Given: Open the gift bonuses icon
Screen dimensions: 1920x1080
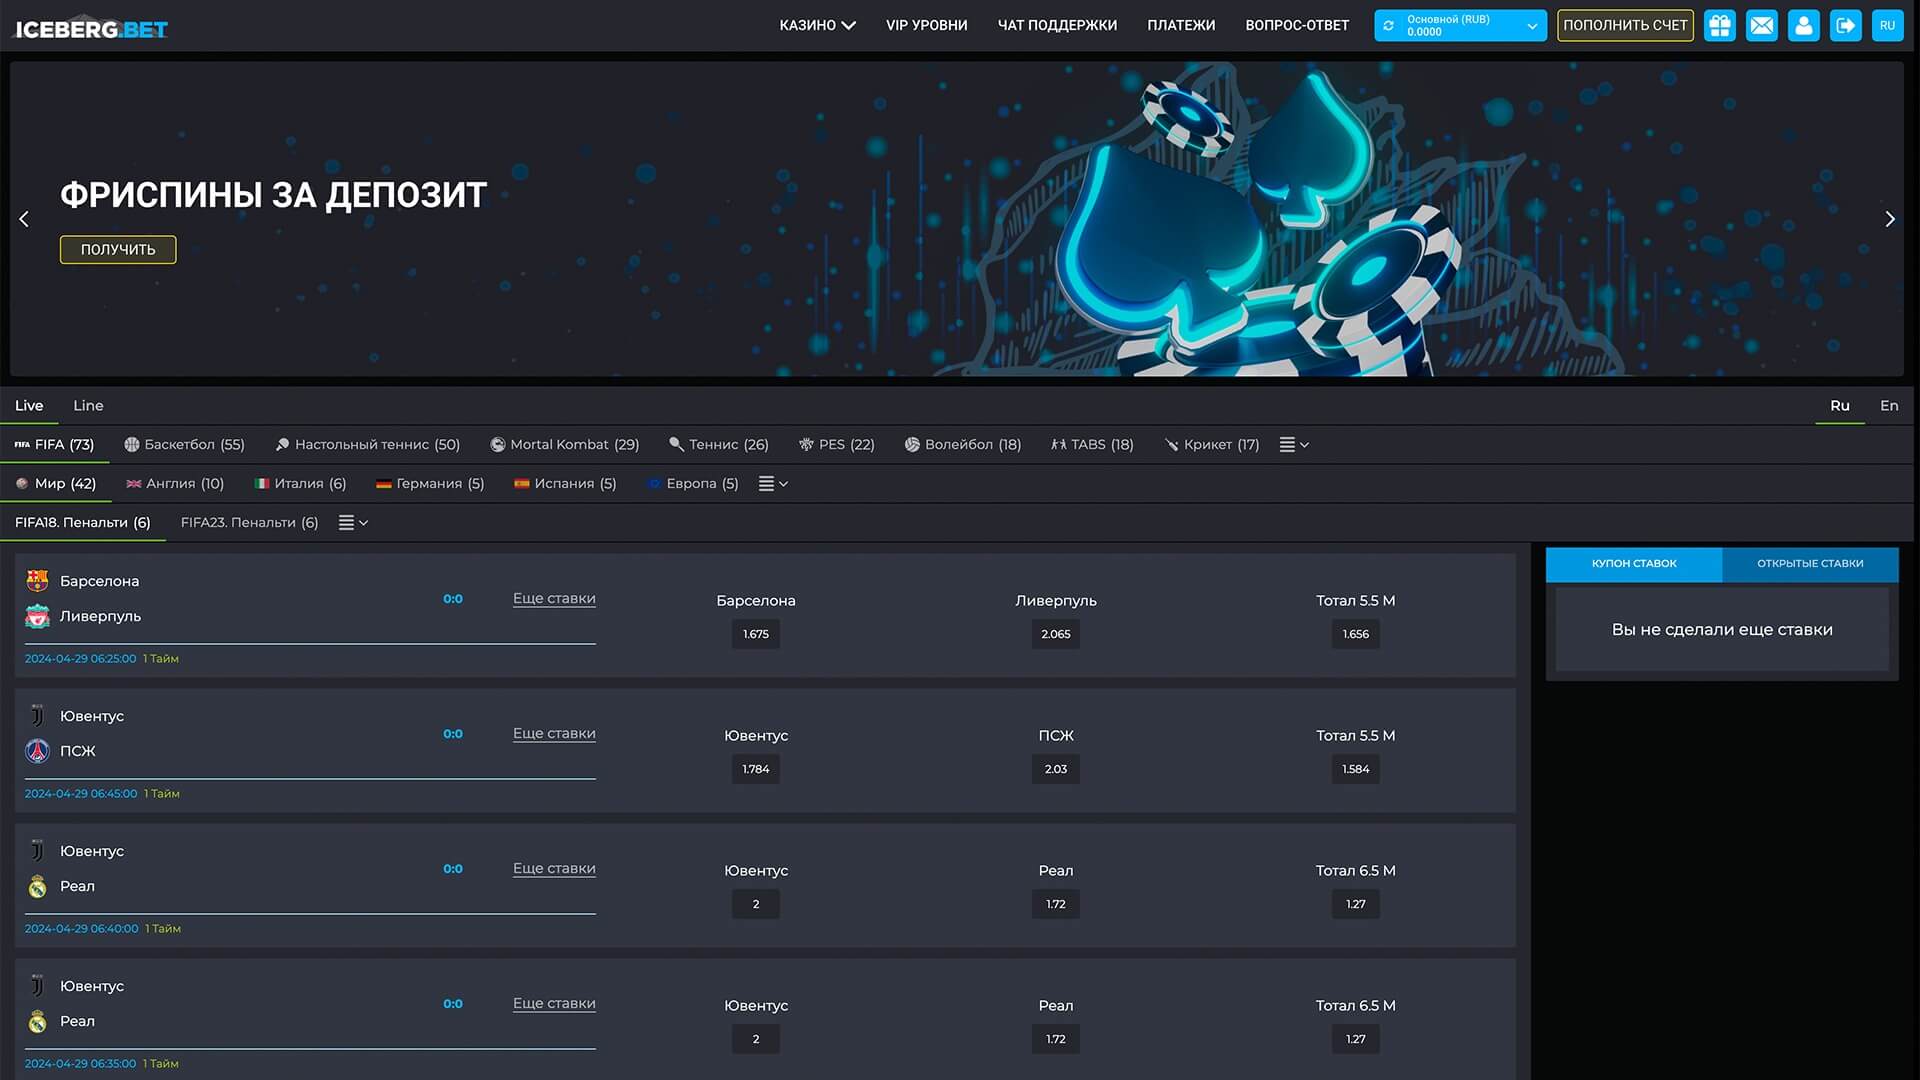Looking at the screenshot, I should [x=1720, y=26].
